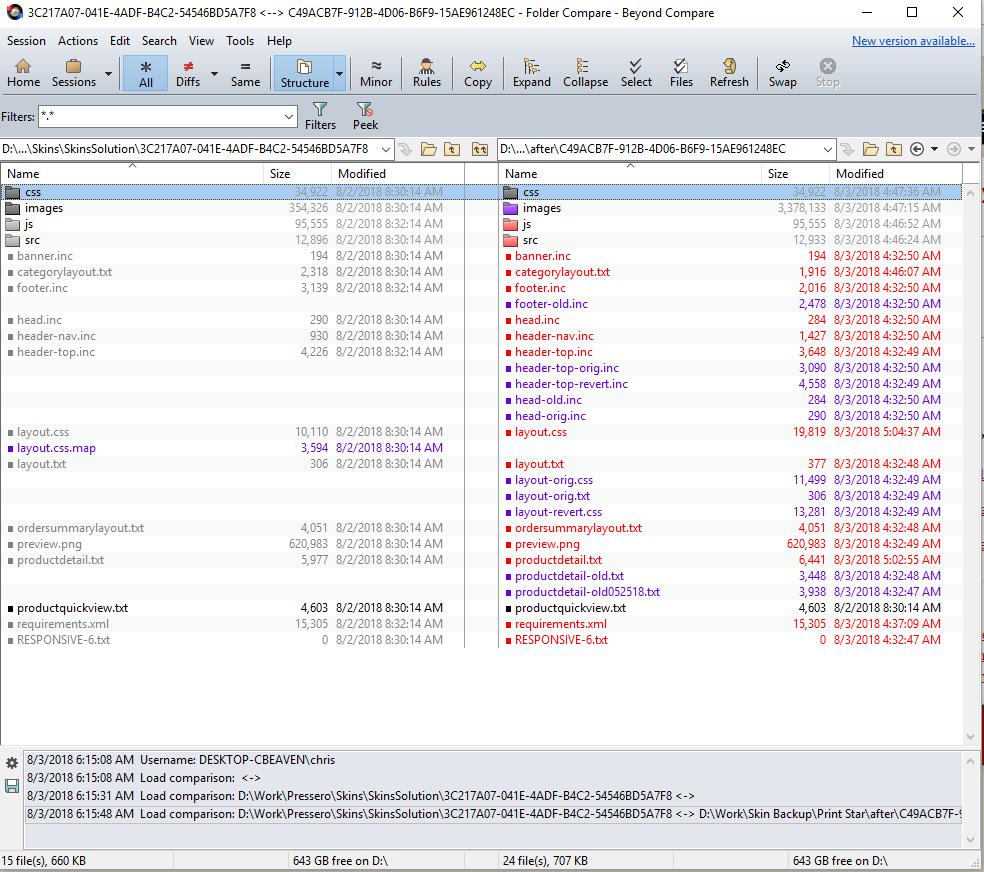Select the src folder in the right pane

coord(530,240)
